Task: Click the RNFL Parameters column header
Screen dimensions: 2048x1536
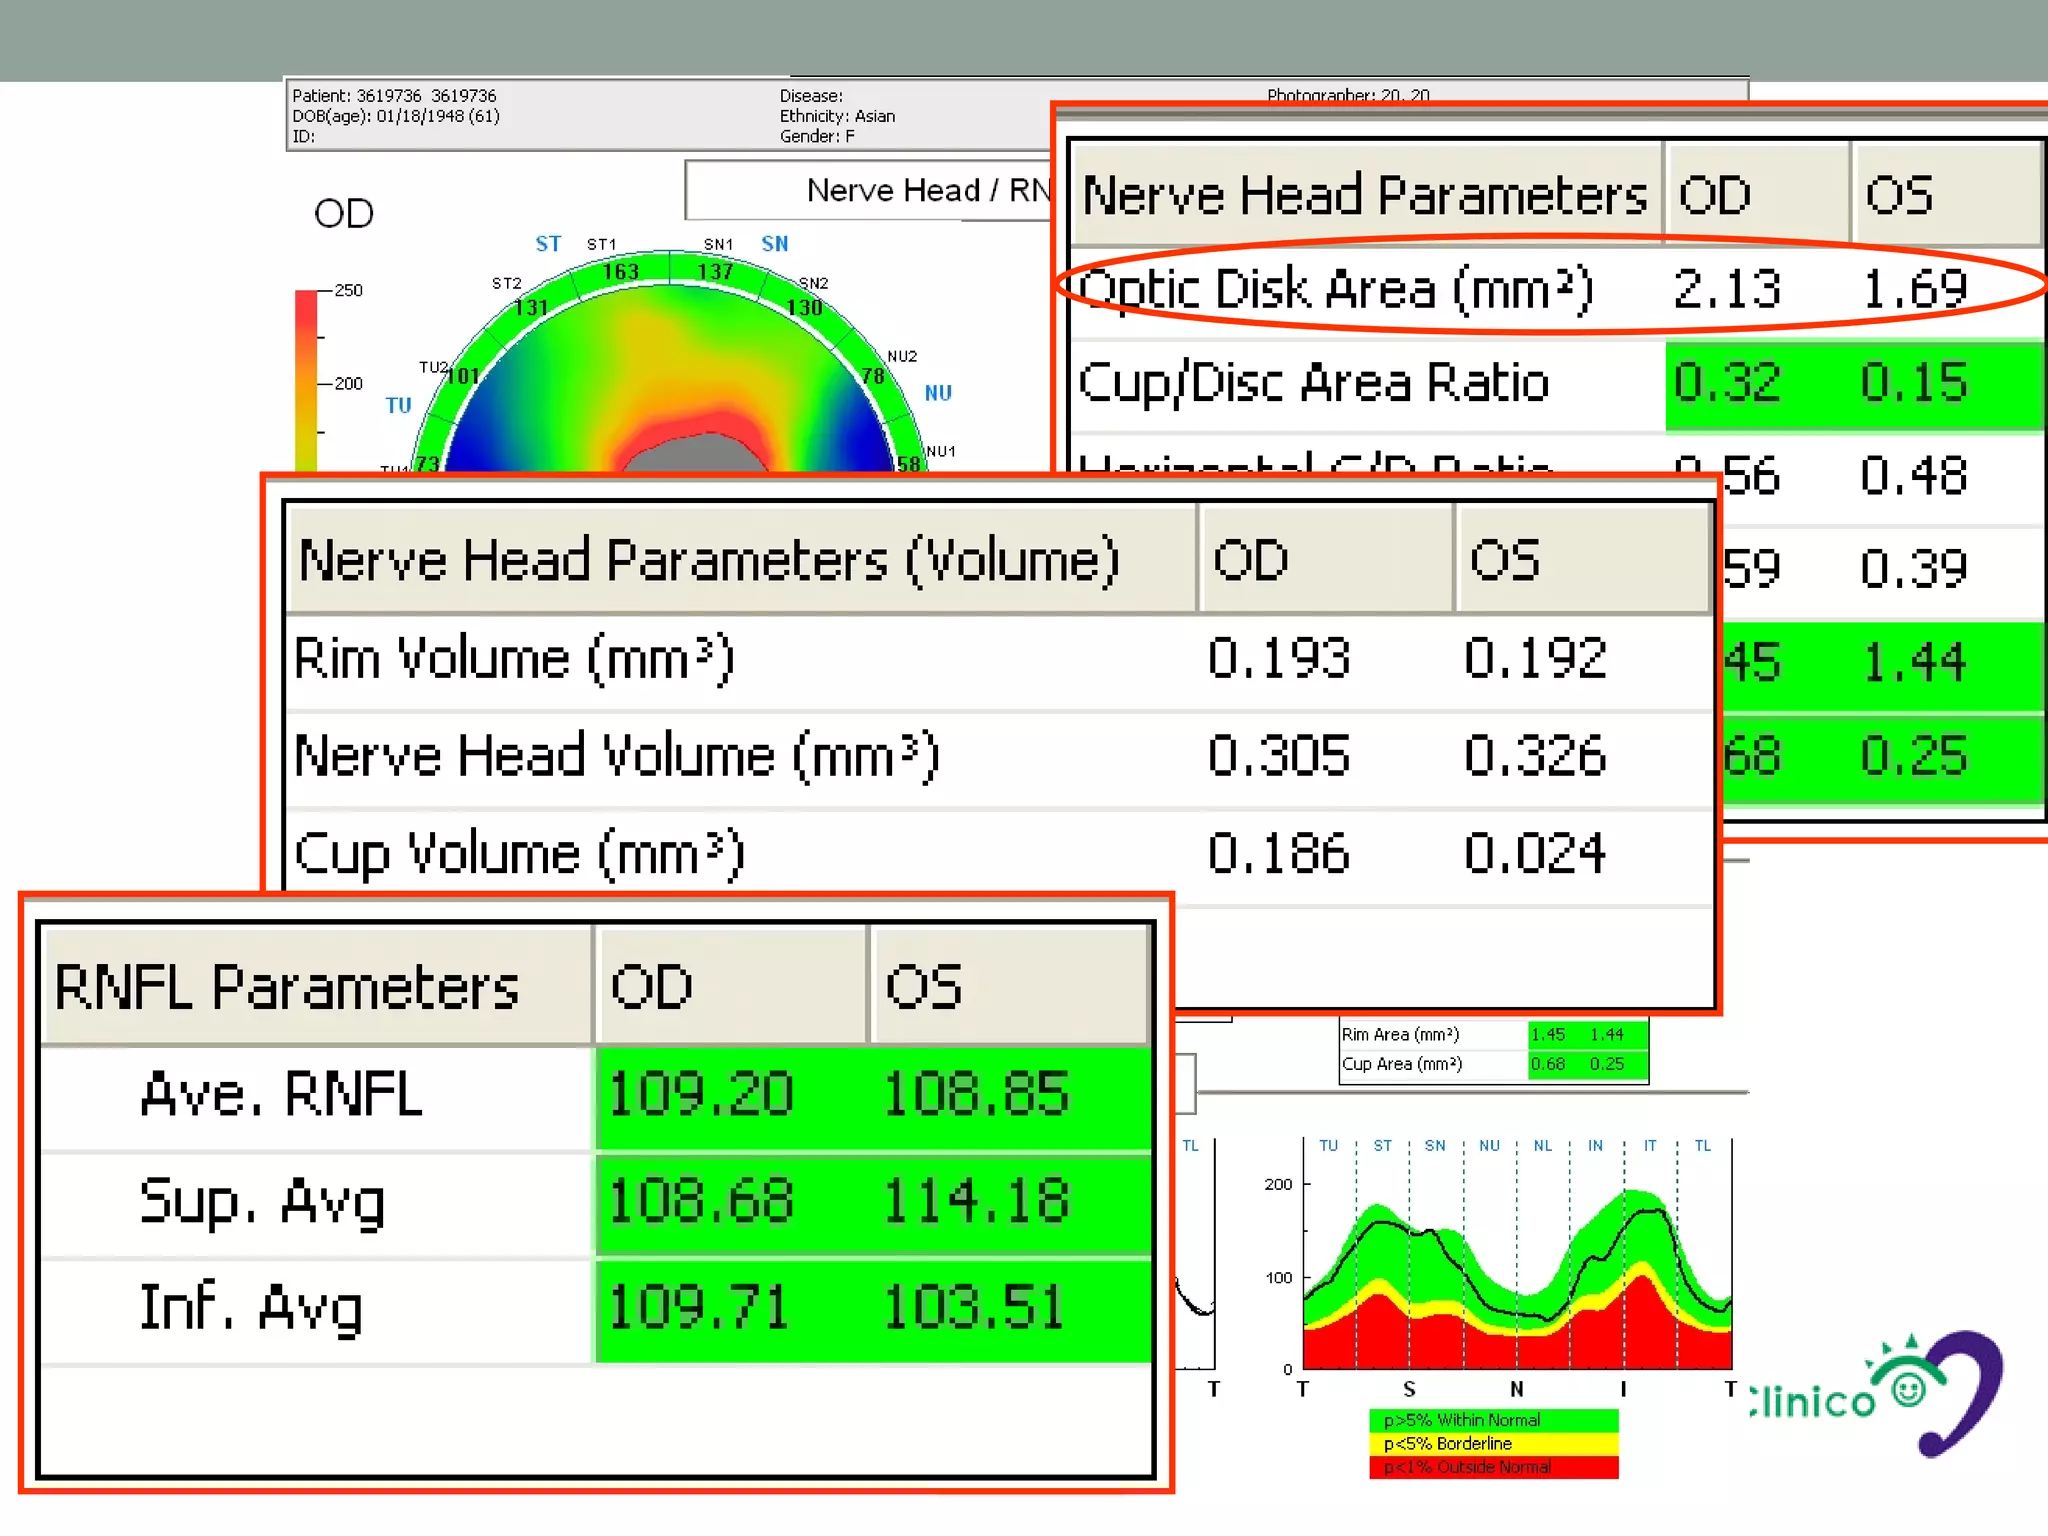Action: [287, 987]
